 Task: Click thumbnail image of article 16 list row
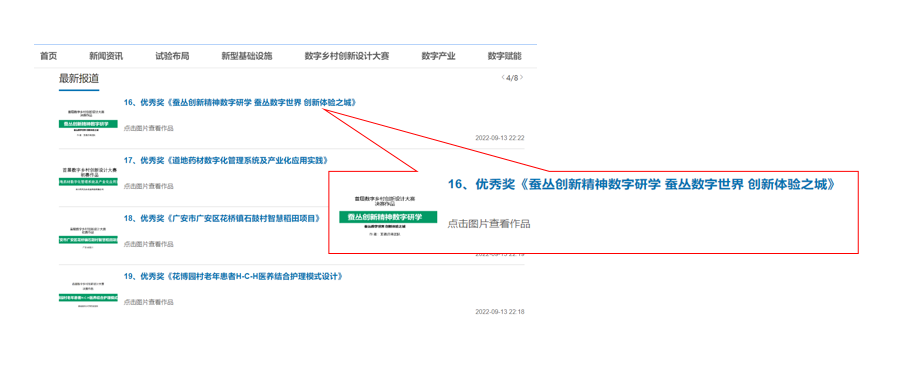coord(88,122)
